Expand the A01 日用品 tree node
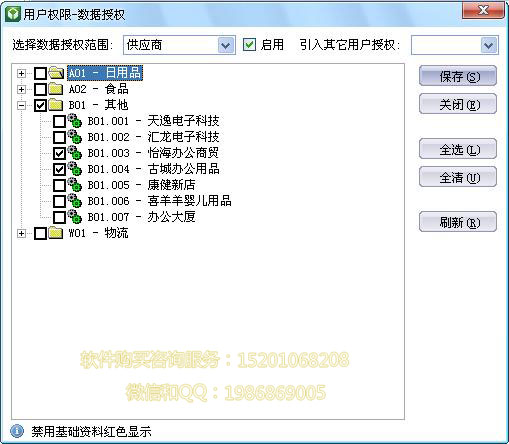The image size is (509, 444). coord(21,73)
